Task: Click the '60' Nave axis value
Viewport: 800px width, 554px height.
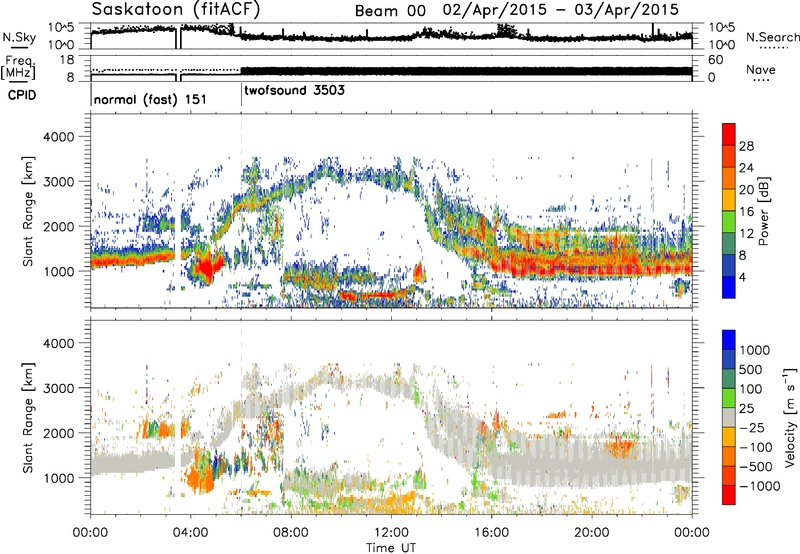Action: (715, 60)
